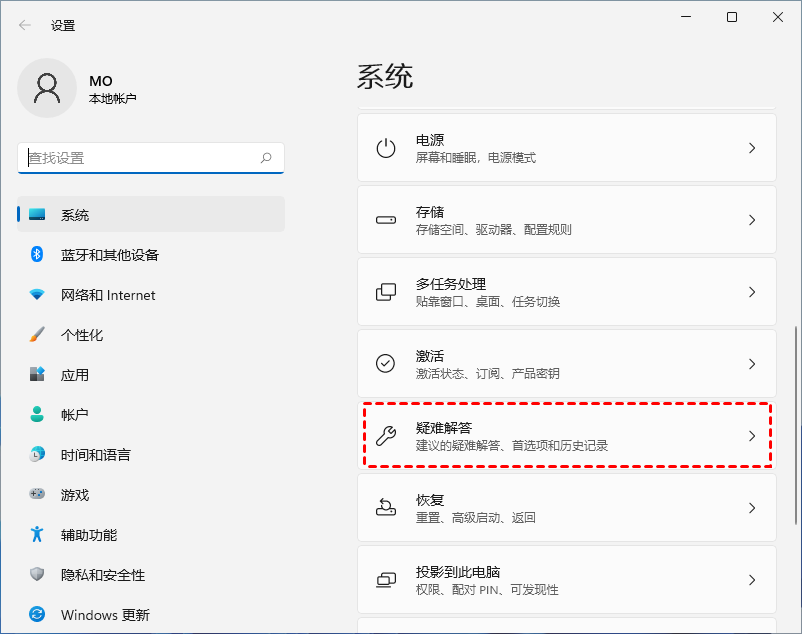Screen dimensions: 802x634
Task: Go back using the arrow button
Action: (x=23, y=25)
